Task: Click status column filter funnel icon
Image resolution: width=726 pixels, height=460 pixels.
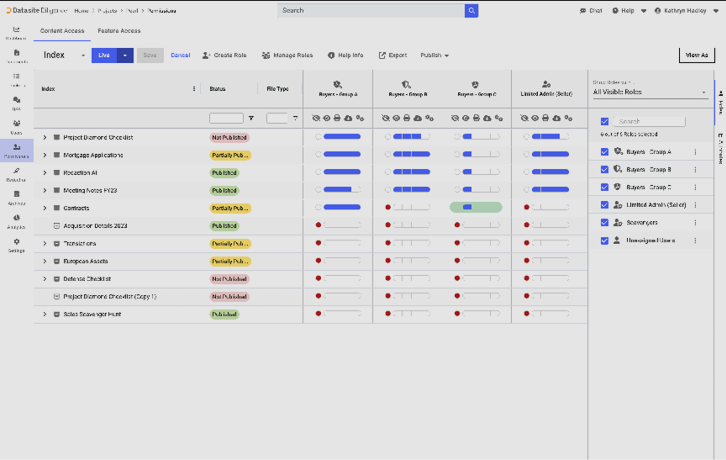Action: point(251,118)
